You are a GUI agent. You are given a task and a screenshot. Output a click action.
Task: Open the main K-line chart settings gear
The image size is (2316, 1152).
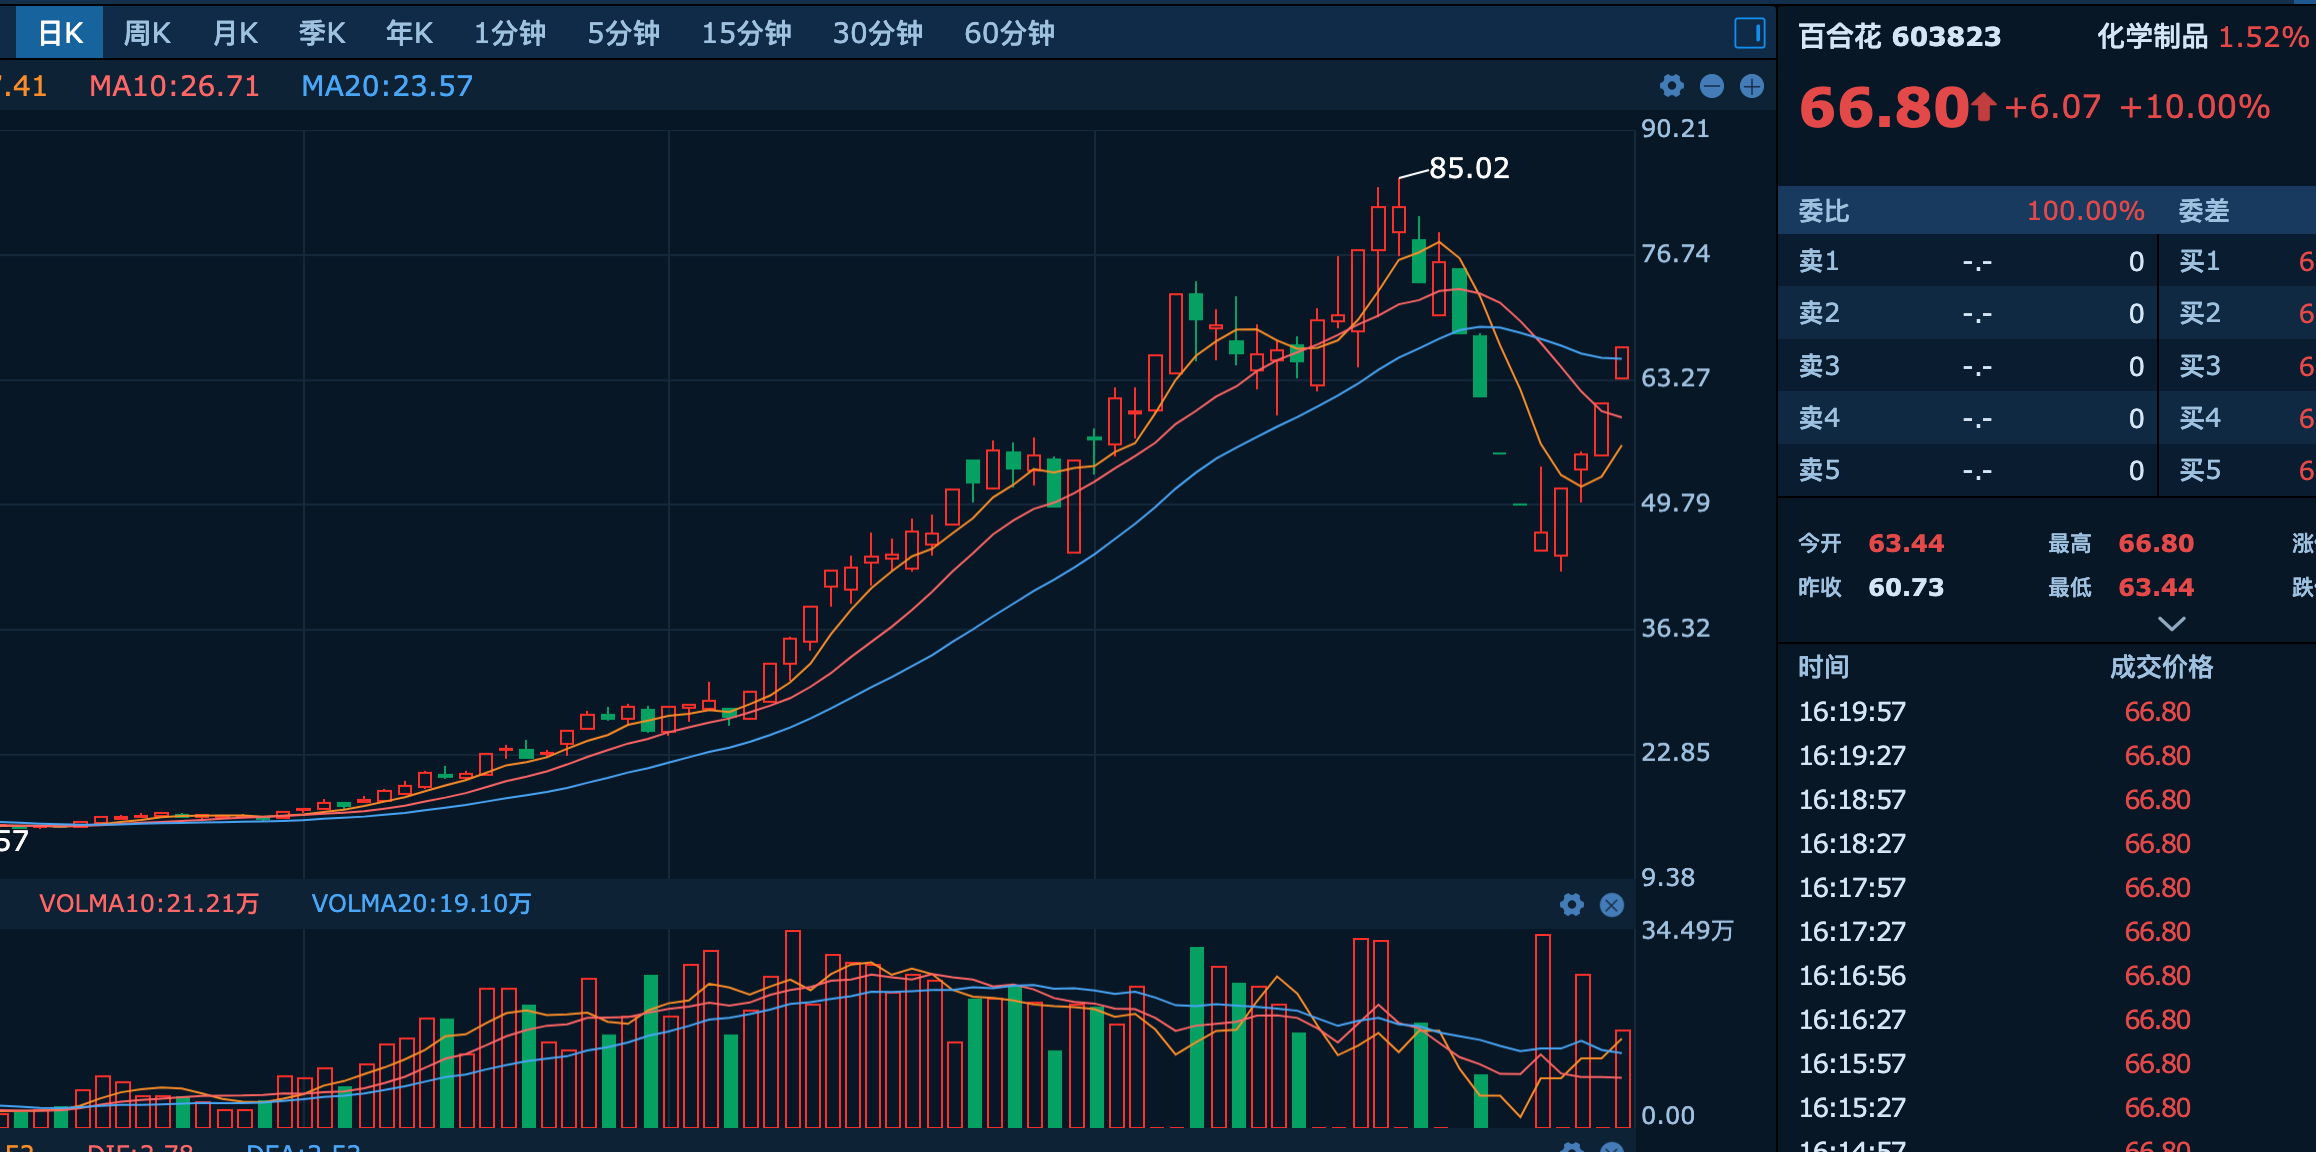1672,86
